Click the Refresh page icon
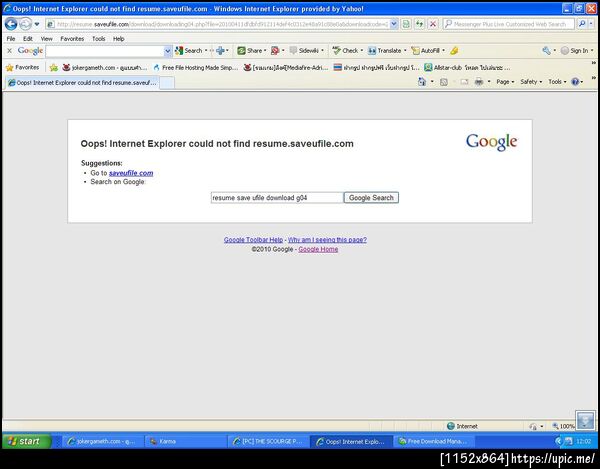 pos(419,24)
